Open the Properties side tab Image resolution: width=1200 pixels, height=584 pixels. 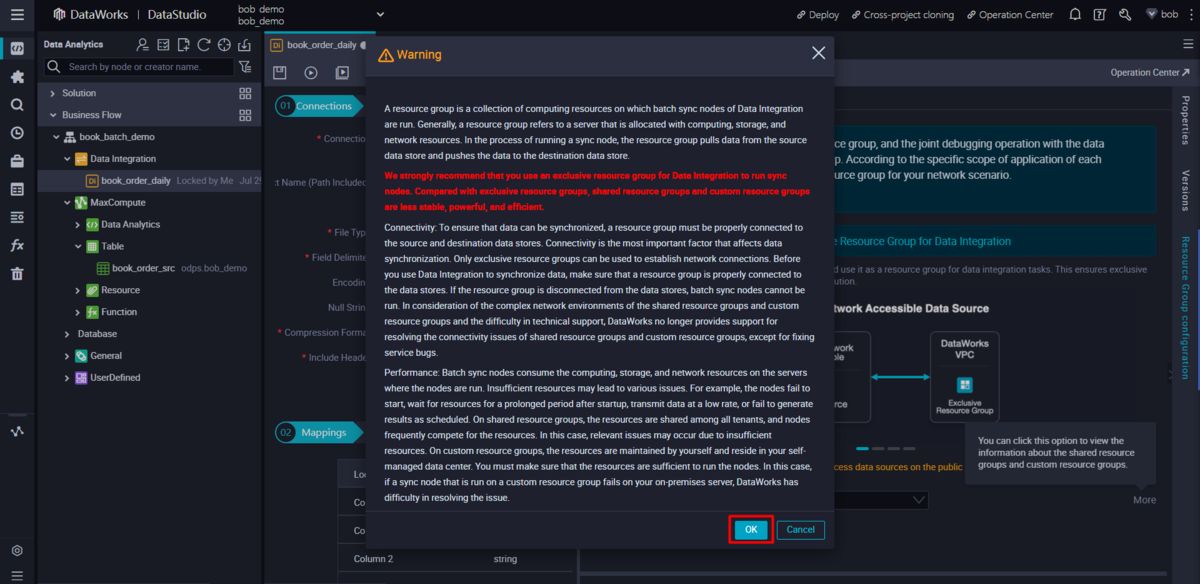[x=1186, y=120]
